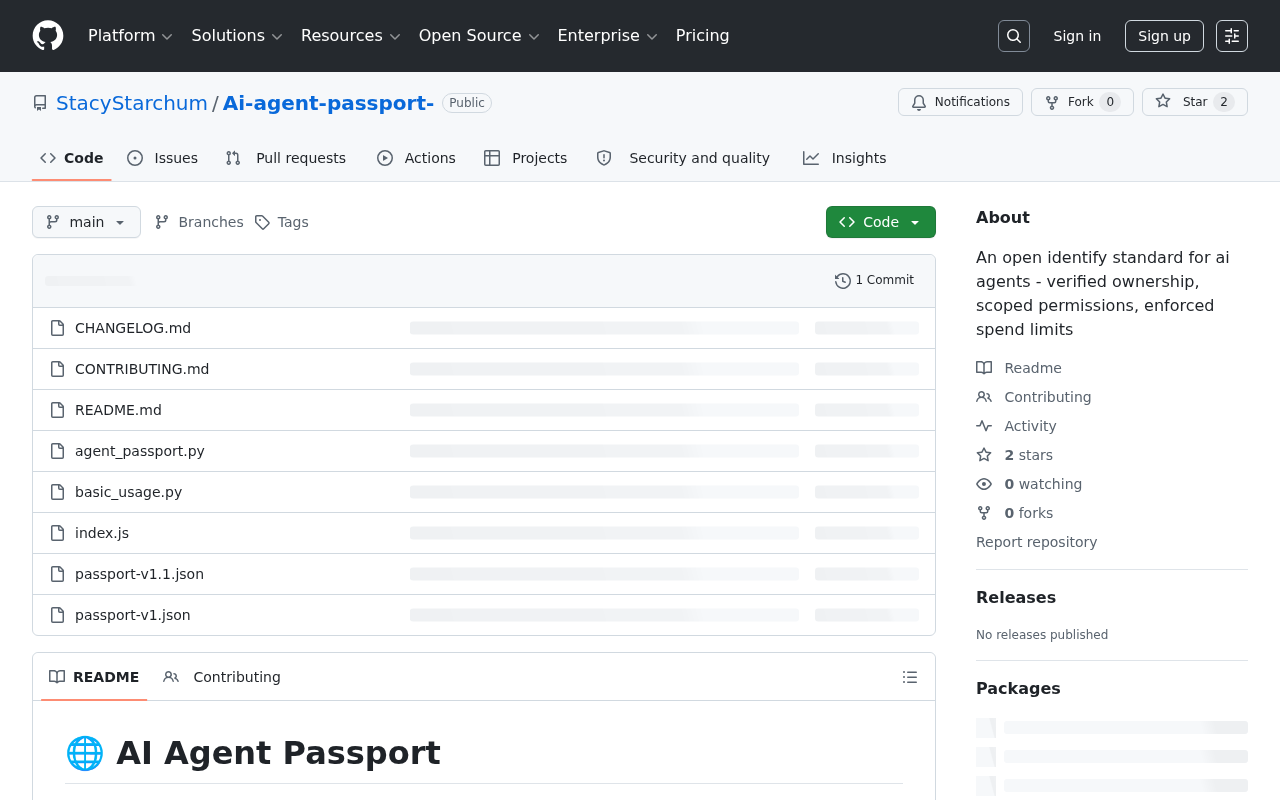The width and height of the screenshot is (1280, 800).
Task: Click the CONTRIBUTING.md file icon
Action: click(x=58, y=369)
